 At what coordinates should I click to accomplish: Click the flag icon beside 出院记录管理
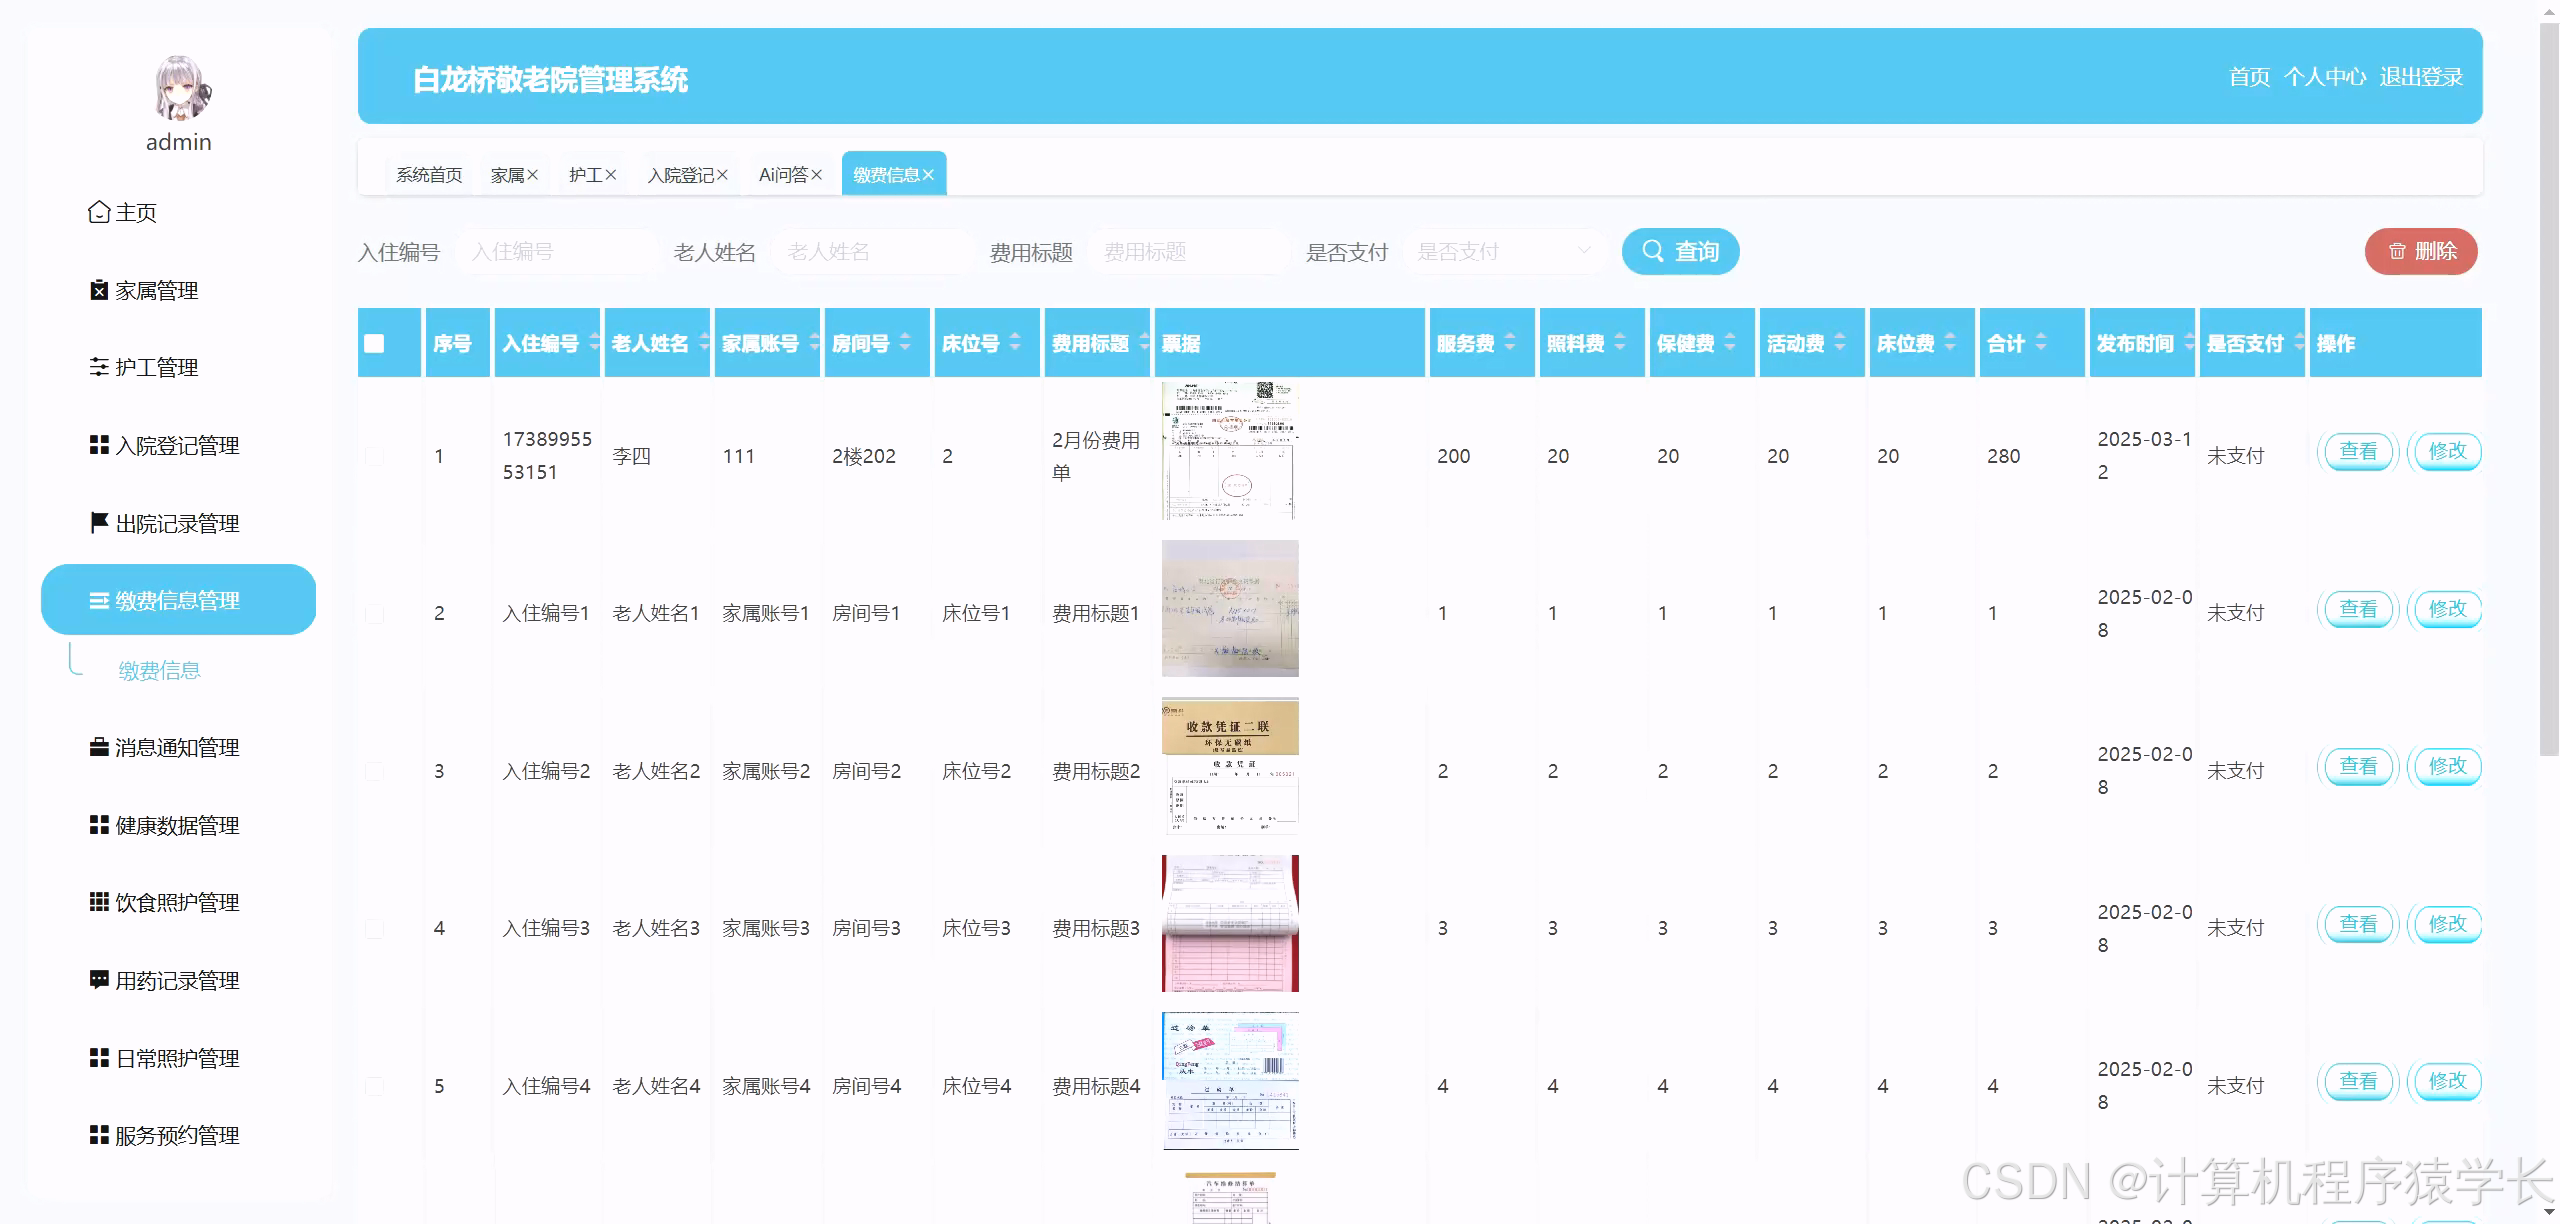tap(99, 523)
